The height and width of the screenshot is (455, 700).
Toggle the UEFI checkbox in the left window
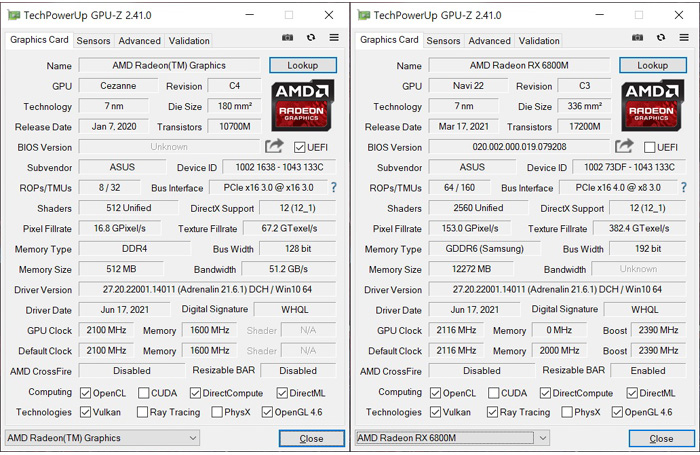click(x=300, y=147)
